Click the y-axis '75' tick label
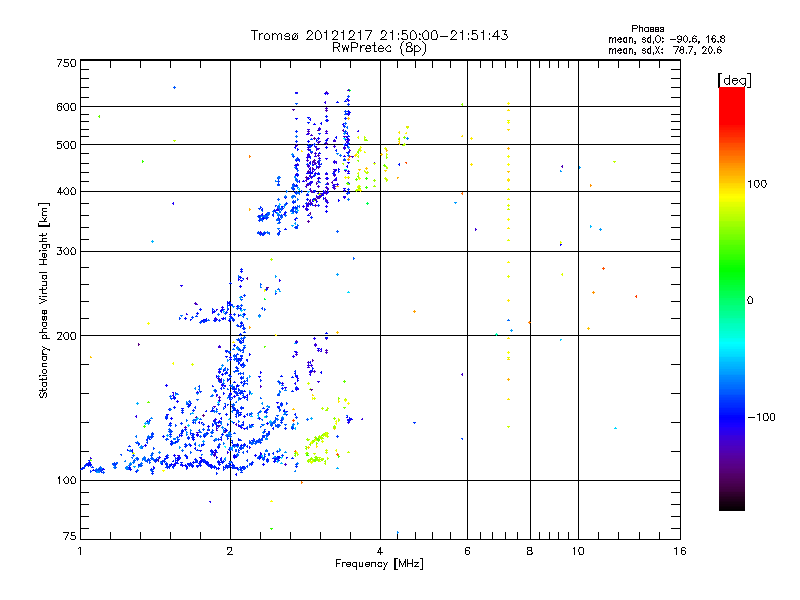The width and height of the screenshot is (800, 600). click(70, 536)
